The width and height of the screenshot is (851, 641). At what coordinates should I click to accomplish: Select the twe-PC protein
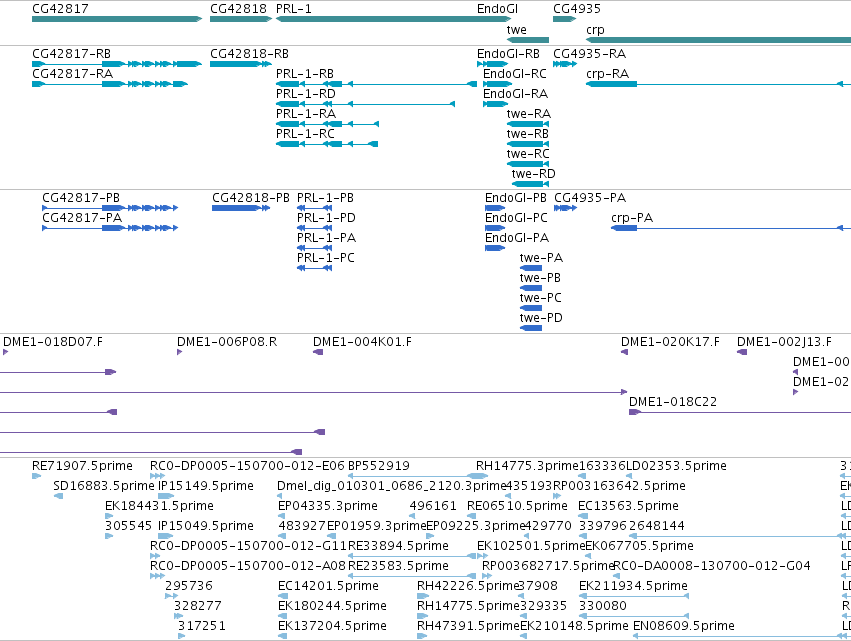pyautogui.click(x=531, y=308)
